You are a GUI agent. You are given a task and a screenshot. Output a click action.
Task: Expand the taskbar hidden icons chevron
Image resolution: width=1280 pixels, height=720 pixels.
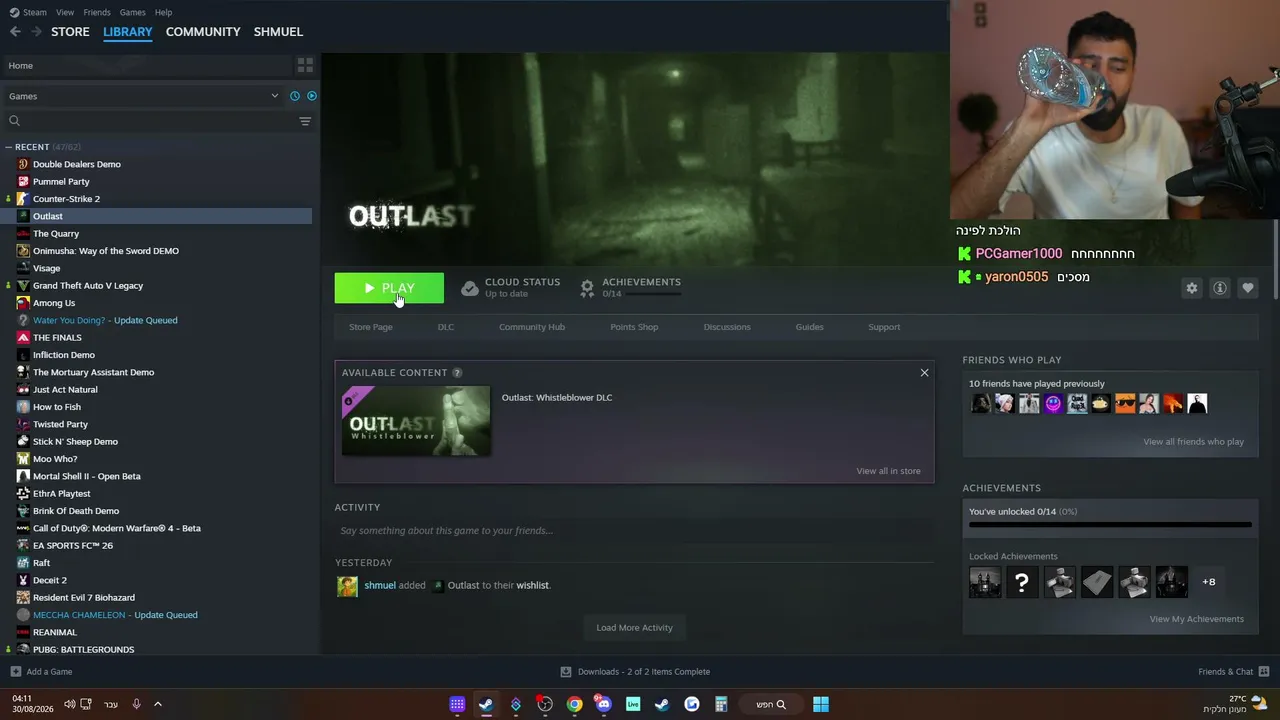[x=157, y=704]
